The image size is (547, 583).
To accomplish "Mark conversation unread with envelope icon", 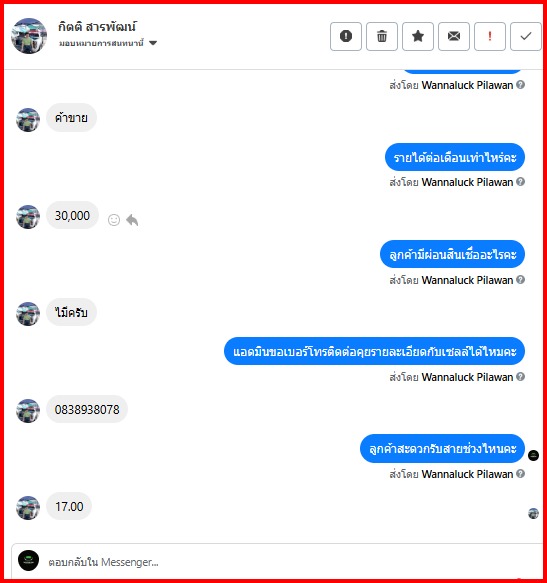I will (454, 36).
